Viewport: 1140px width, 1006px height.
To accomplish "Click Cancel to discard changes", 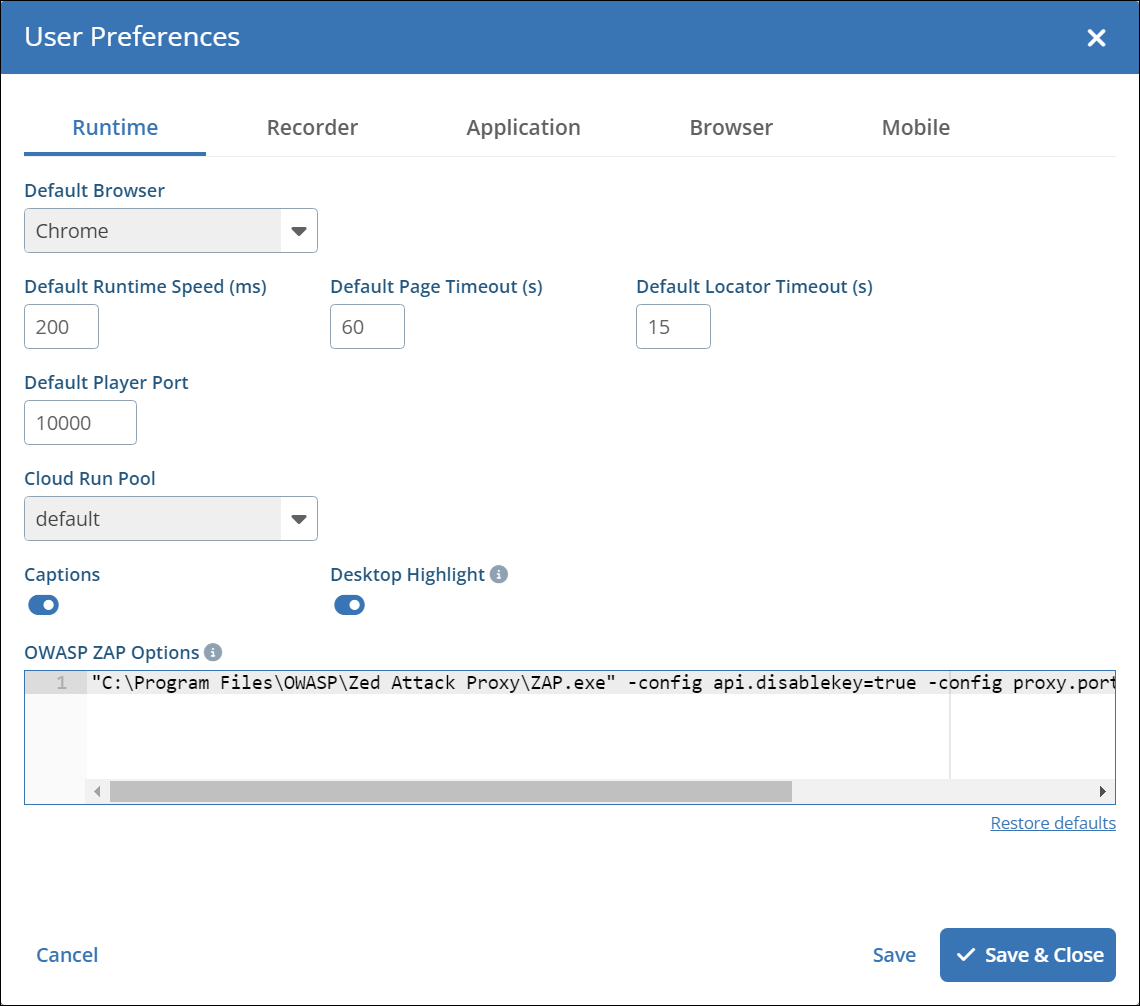I will point(67,955).
